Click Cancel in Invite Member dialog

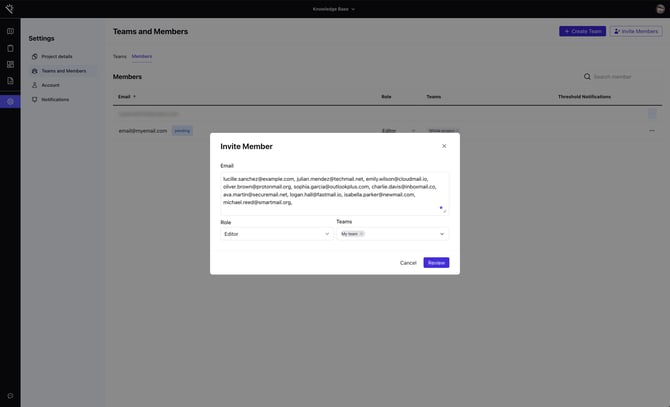(408, 263)
